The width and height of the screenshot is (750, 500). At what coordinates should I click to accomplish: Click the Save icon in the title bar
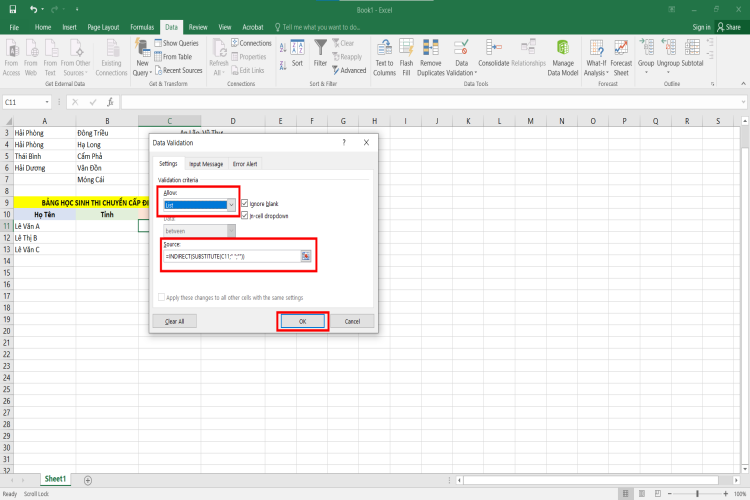coord(13,9)
